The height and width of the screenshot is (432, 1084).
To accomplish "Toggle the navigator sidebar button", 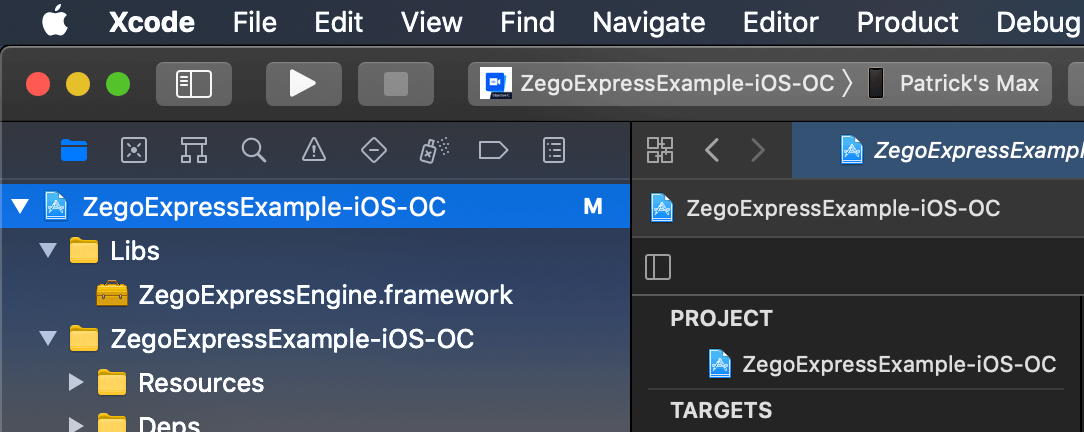I will coord(194,84).
